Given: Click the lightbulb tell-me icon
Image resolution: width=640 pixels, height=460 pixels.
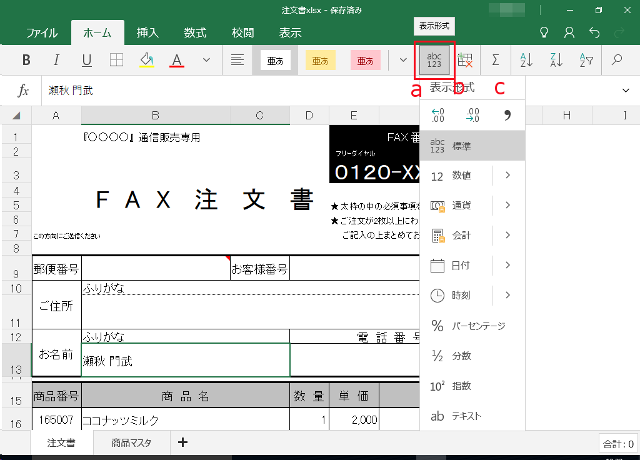Looking at the screenshot, I should coord(544,32).
